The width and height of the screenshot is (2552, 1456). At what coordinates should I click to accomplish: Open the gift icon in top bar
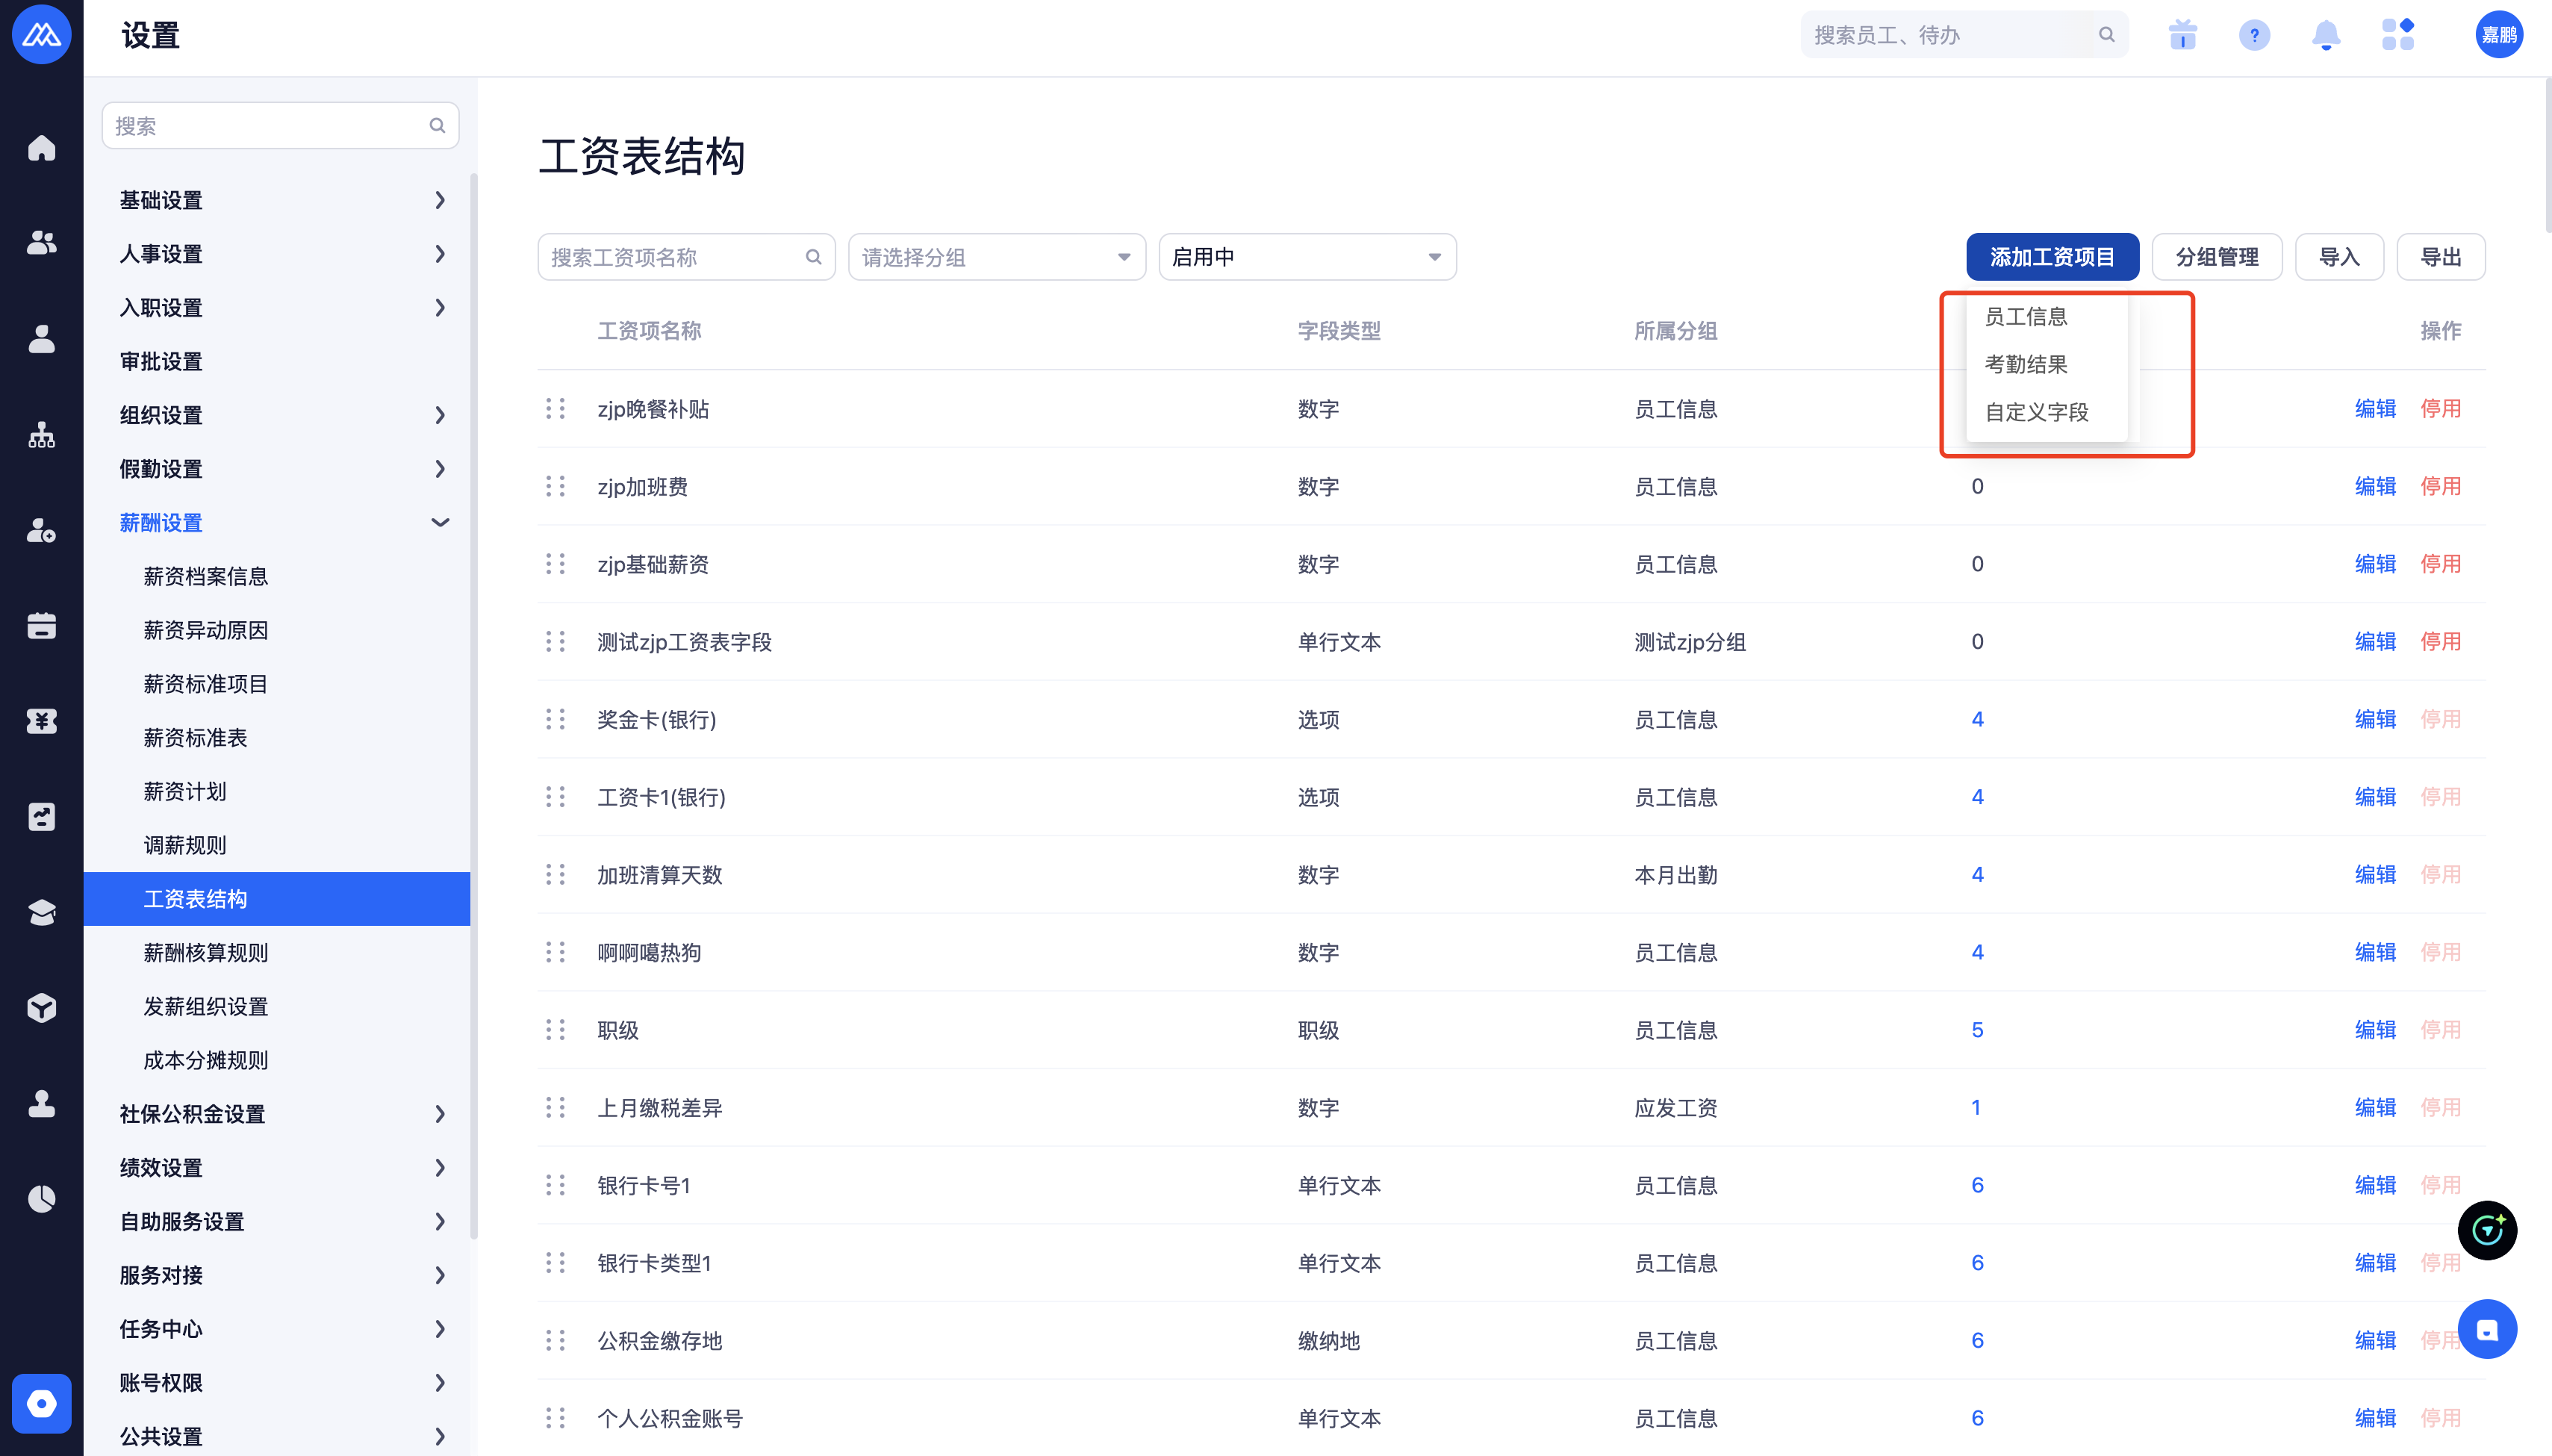coord(2182,36)
